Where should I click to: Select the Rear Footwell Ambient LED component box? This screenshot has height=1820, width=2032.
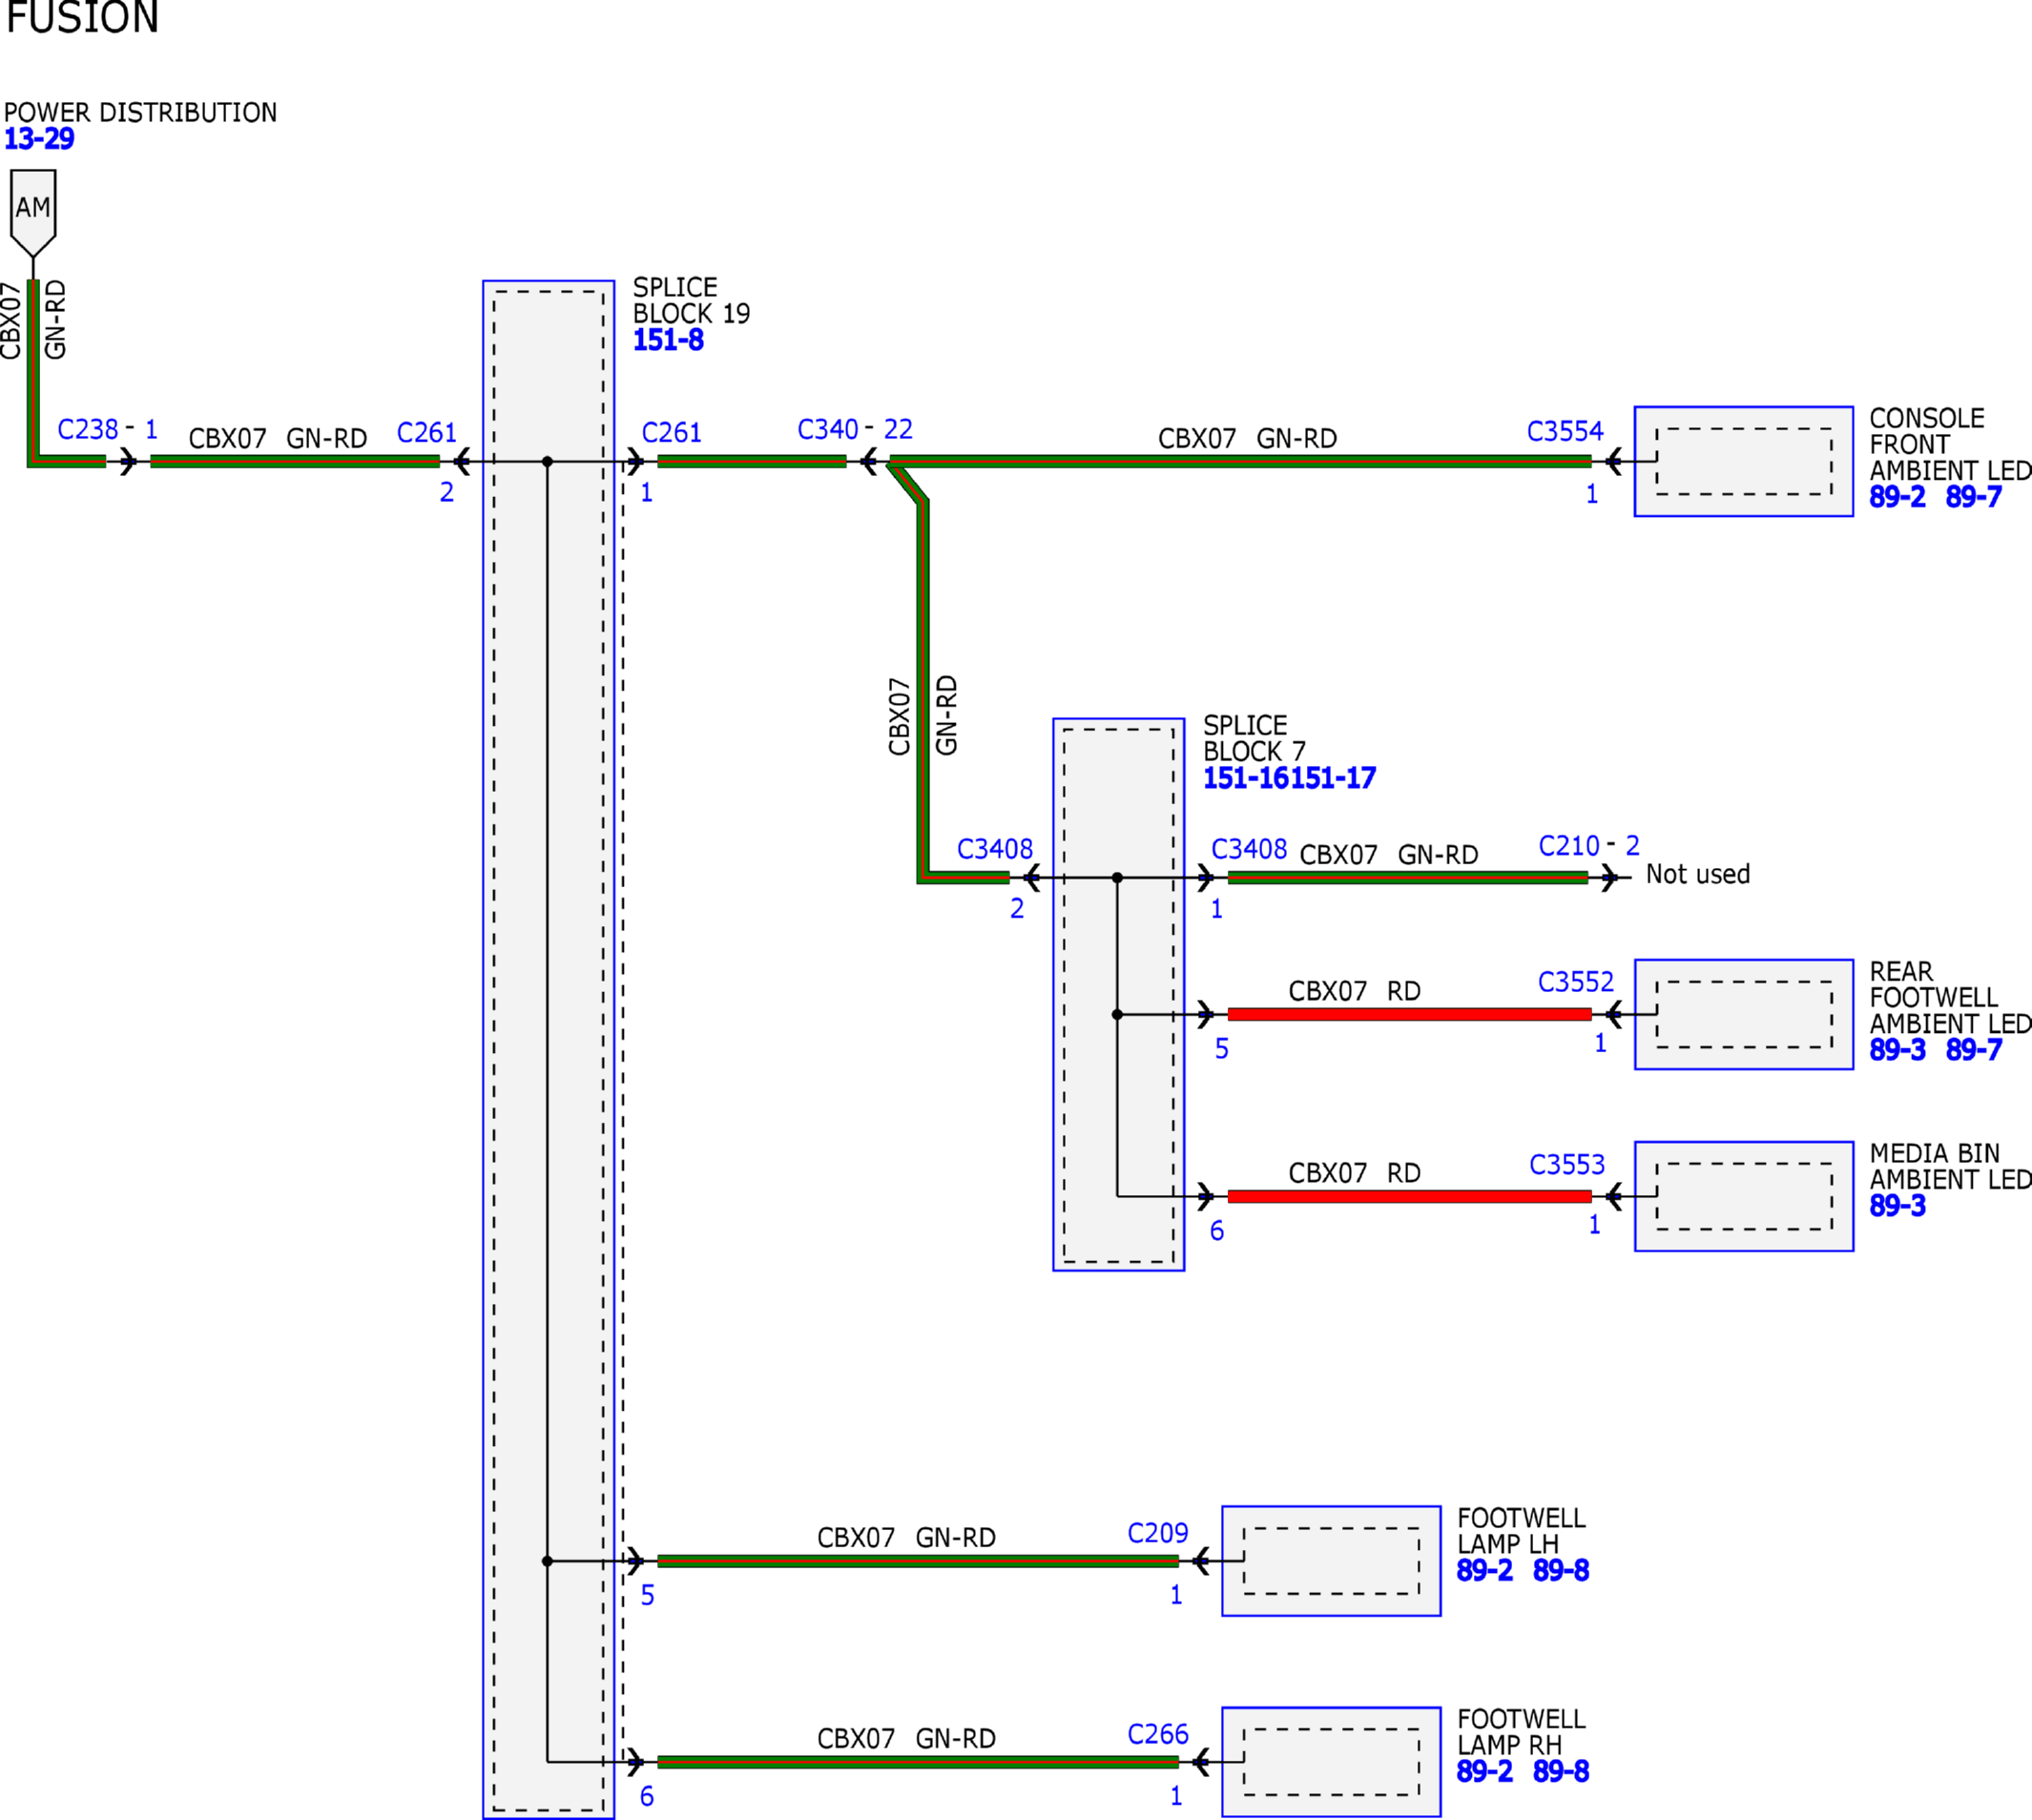tap(1743, 1014)
